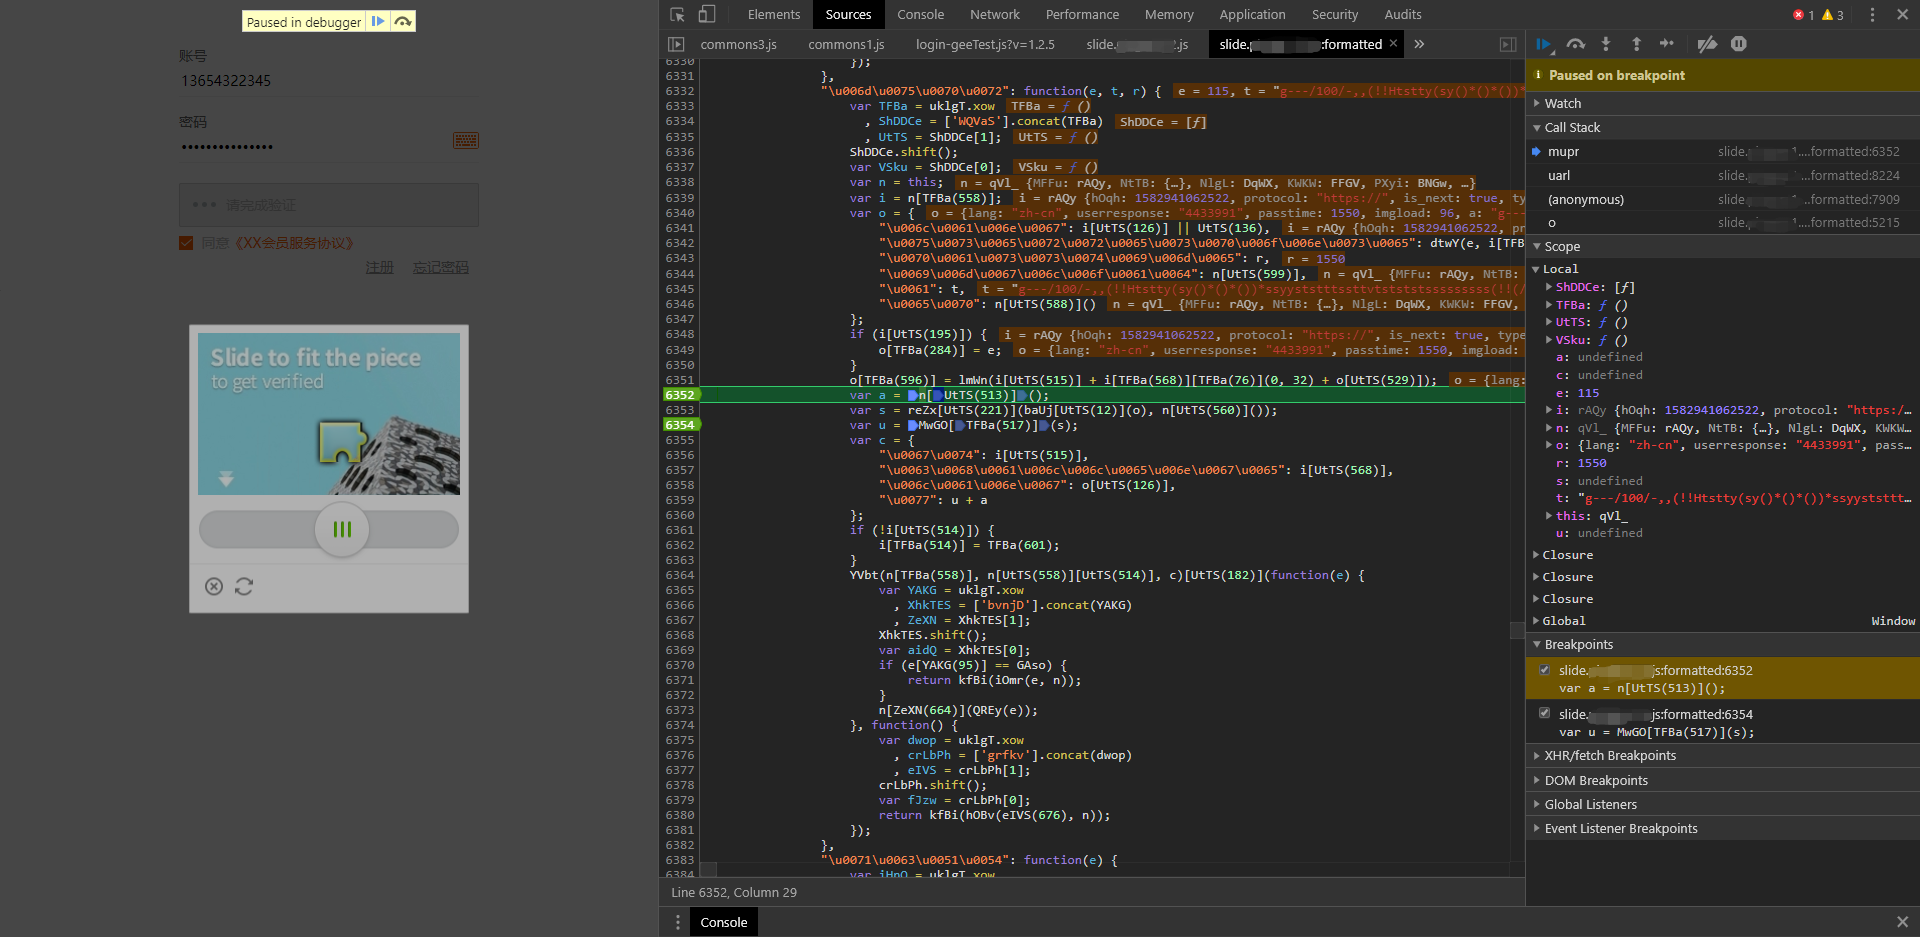Show the file navigator pane
This screenshot has width=1920, height=937.
(x=677, y=44)
